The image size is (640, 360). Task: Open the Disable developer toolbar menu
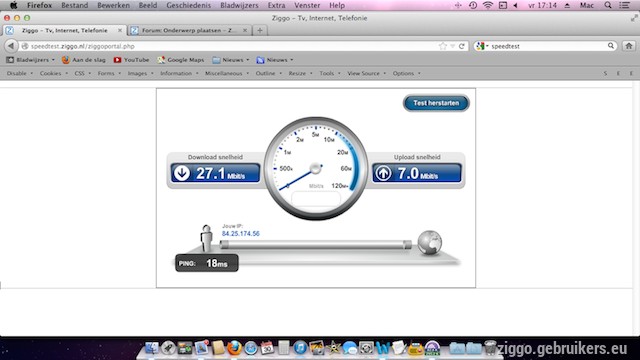[x=20, y=73]
